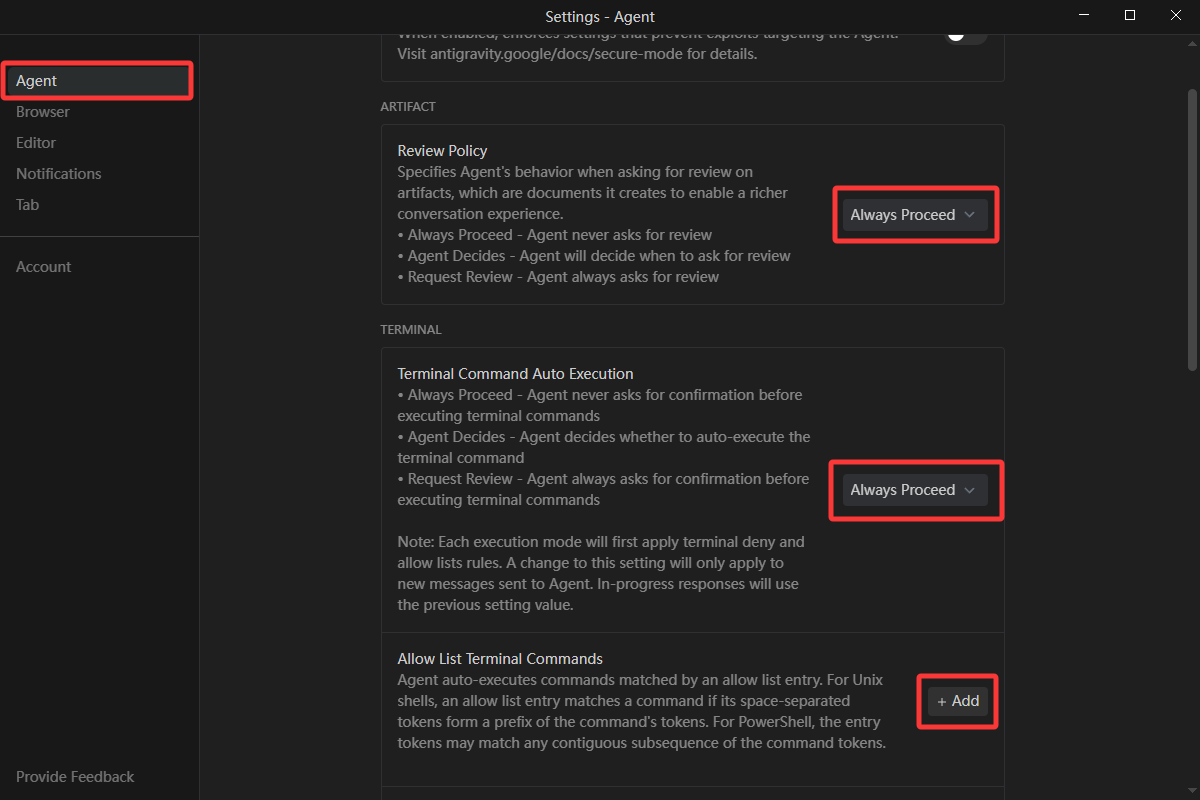Toggle the secure mode switch at the top
Screen dimensions: 1200x800
point(966,35)
